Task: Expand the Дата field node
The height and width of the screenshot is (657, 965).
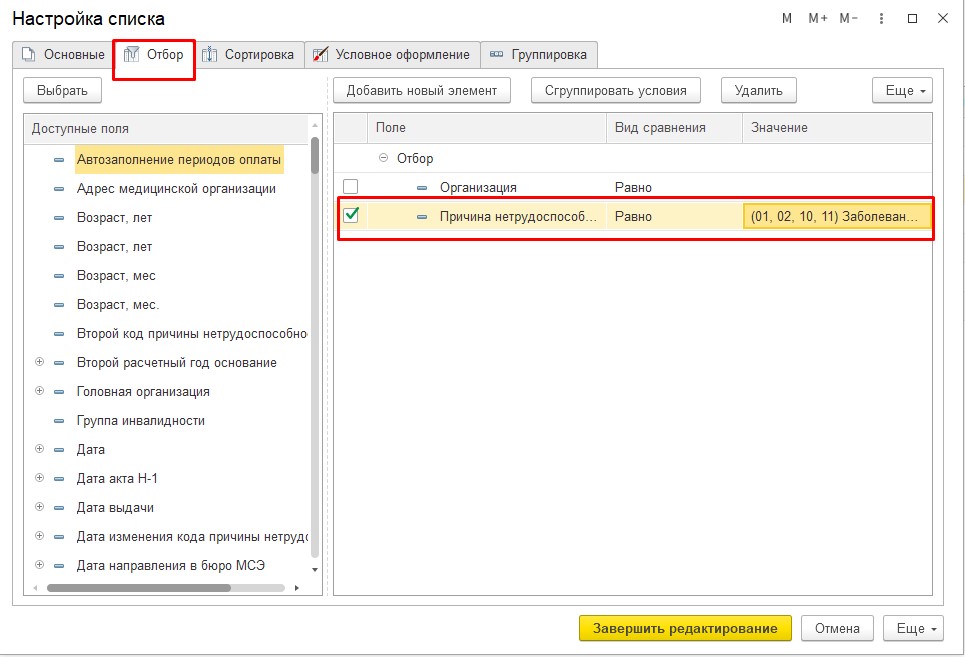Action: [39, 448]
